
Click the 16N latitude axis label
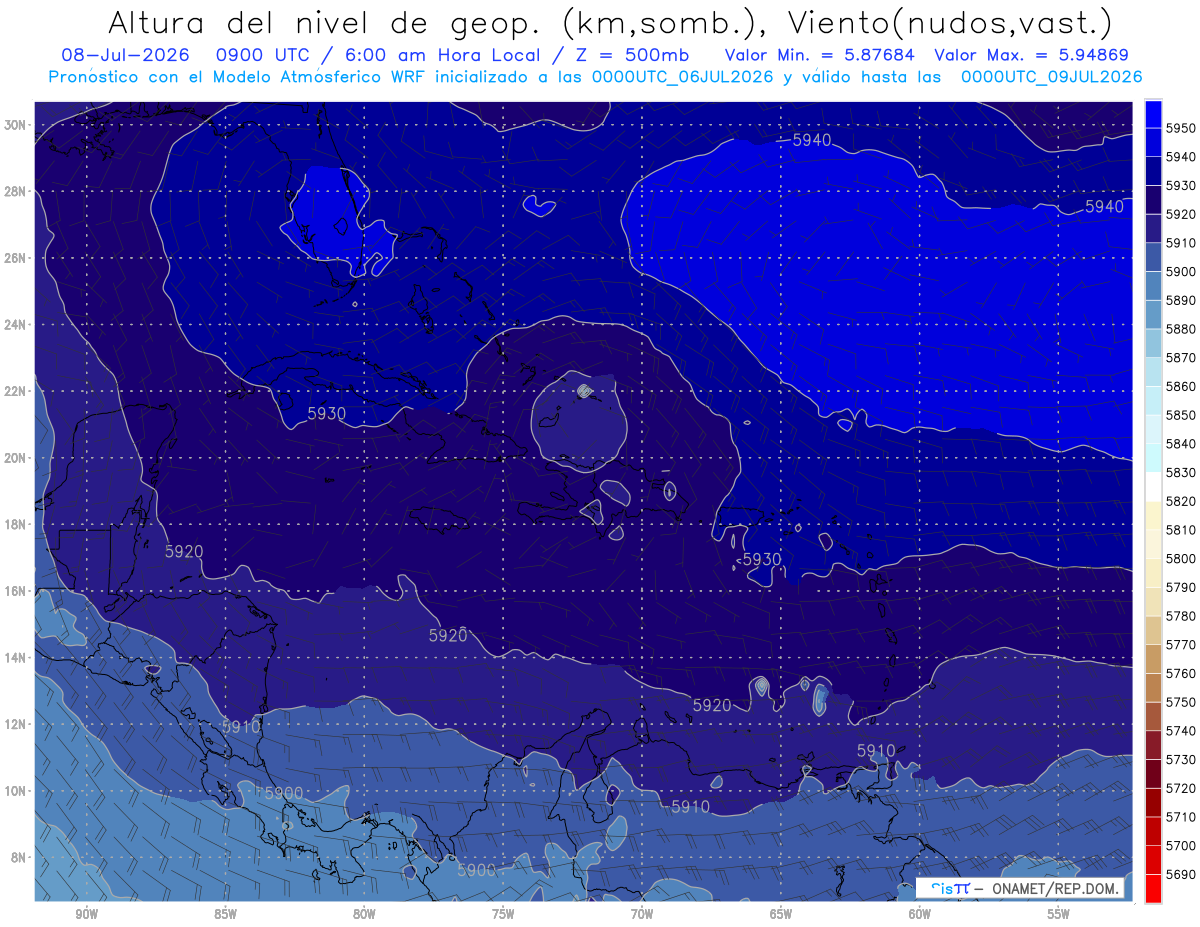[x=15, y=590]
